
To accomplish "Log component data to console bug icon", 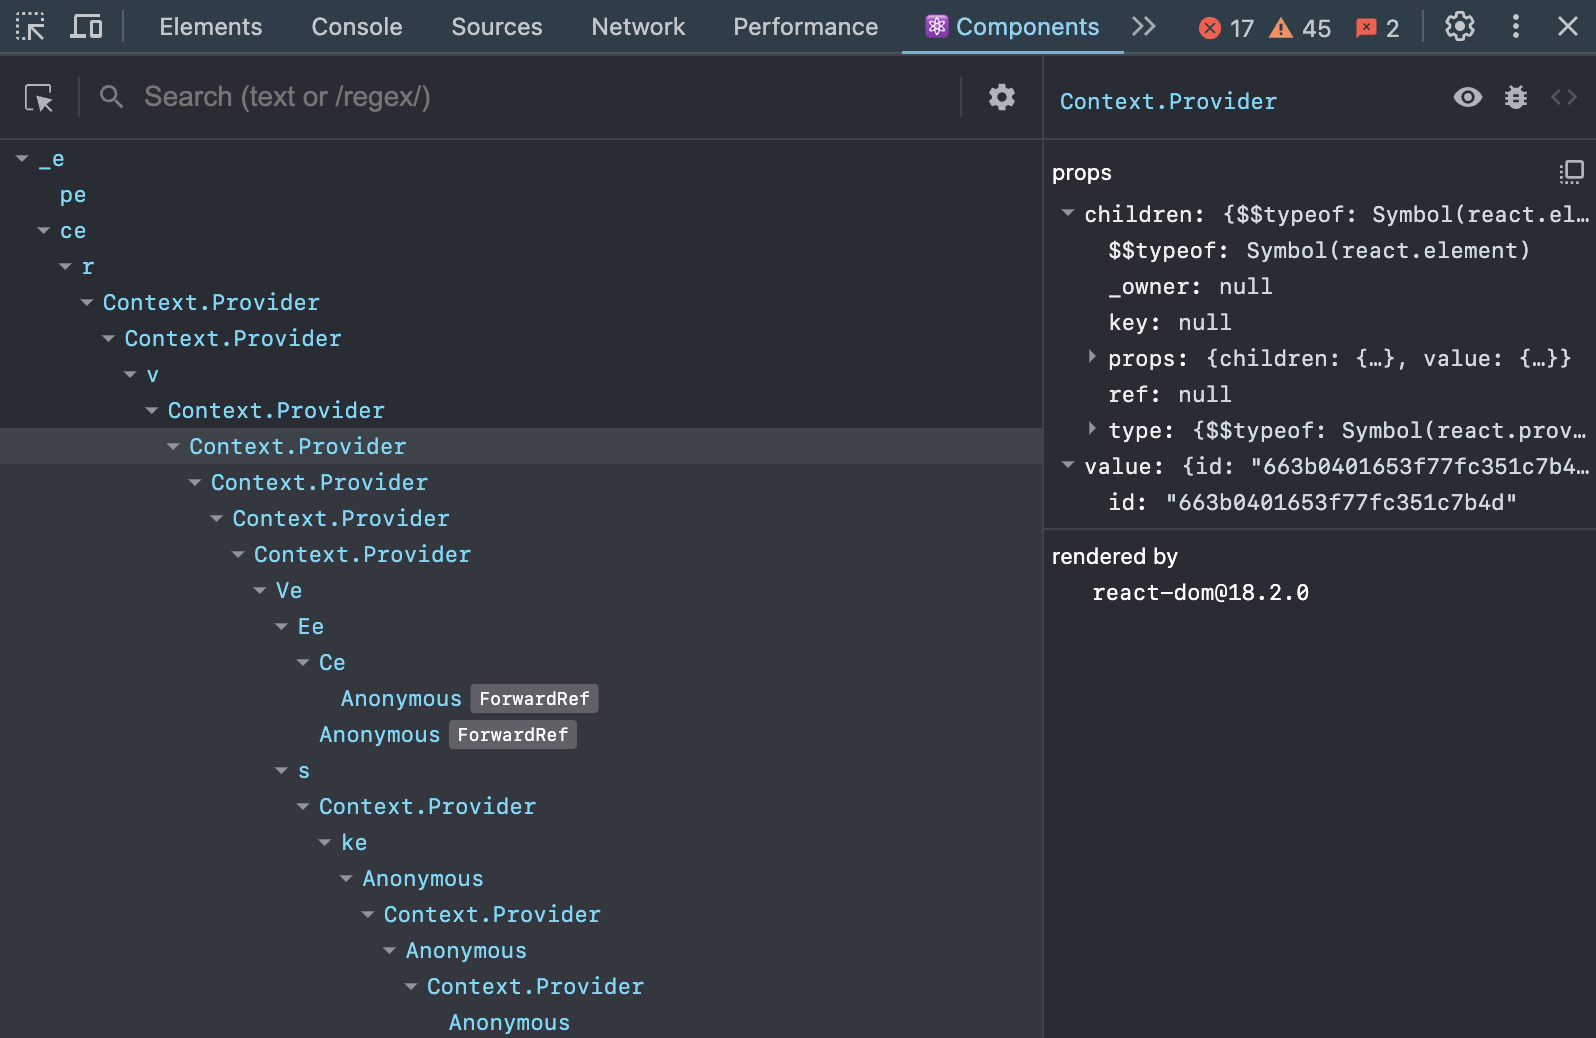I will pyautogui.click(x=1516, y=97).
